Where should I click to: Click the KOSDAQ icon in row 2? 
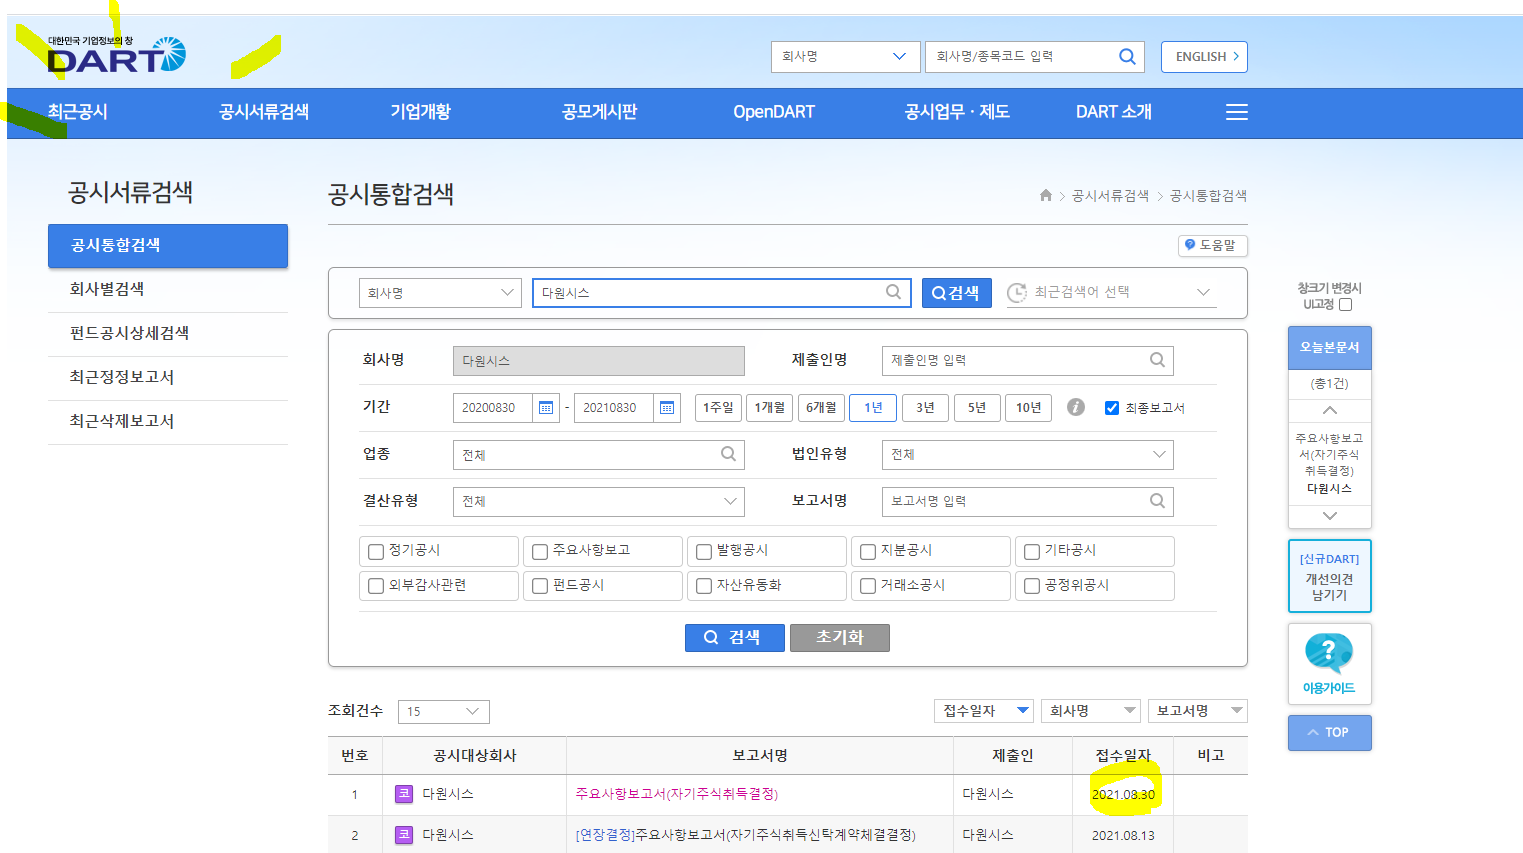pos(404,835)
